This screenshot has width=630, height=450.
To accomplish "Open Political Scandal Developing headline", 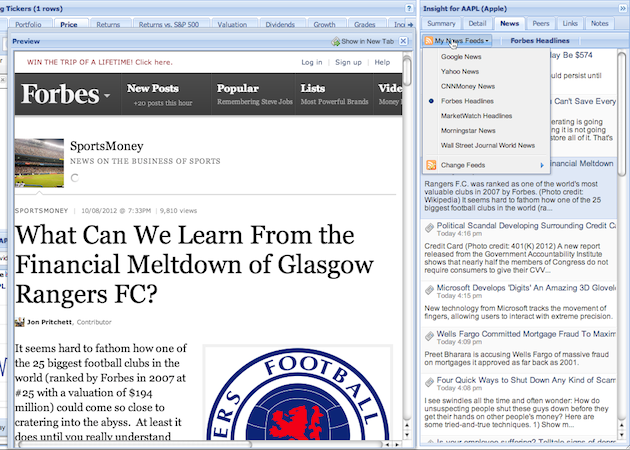I will [526, 226].
